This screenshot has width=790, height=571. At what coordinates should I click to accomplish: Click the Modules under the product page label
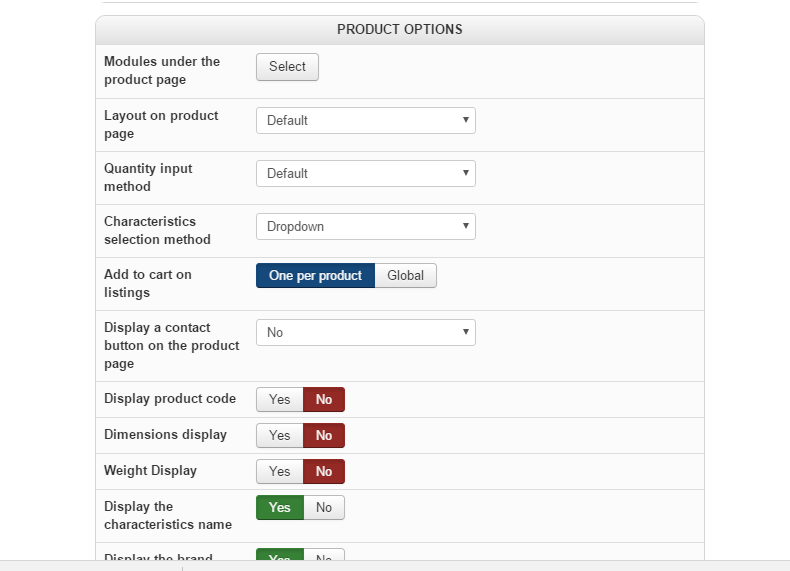pyautogui.click(x=162, y=71)
